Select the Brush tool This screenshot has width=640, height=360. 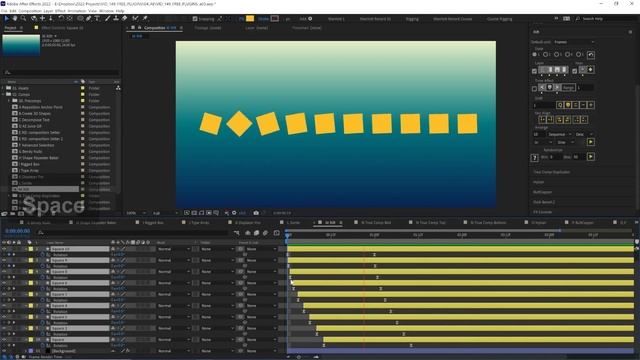(107, 18)
